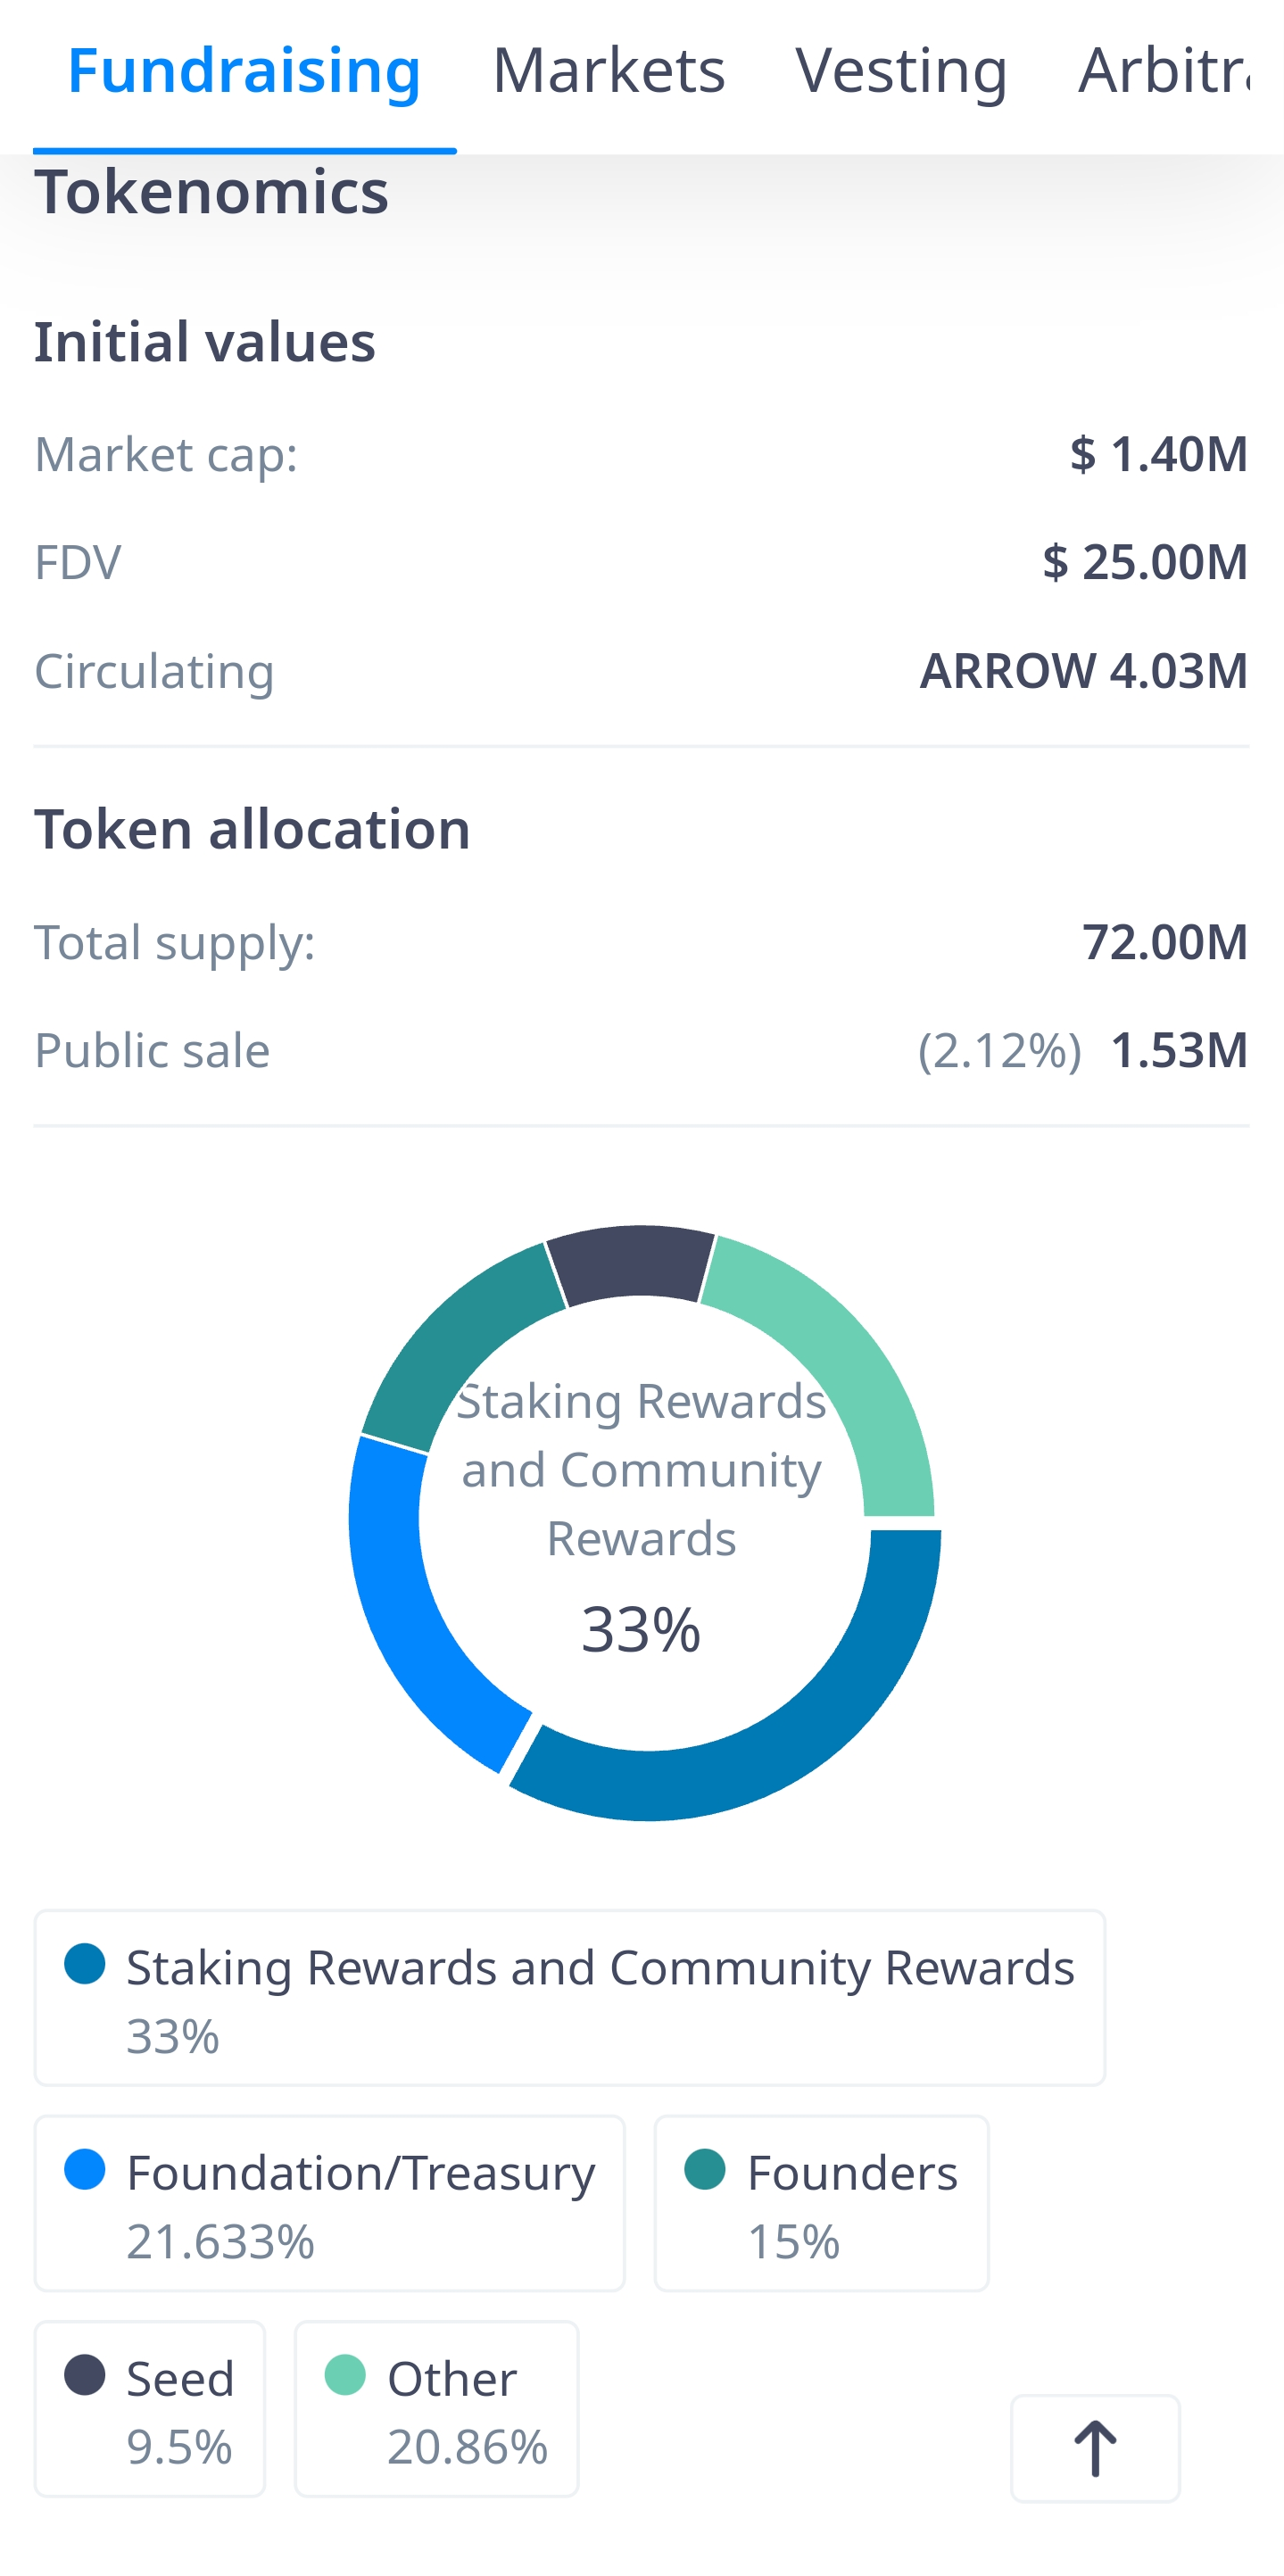Click the Other mint-green legend dot
Viewport: 1284px width, 2576px height.
pyautogui.click(x=345, y=2375)
